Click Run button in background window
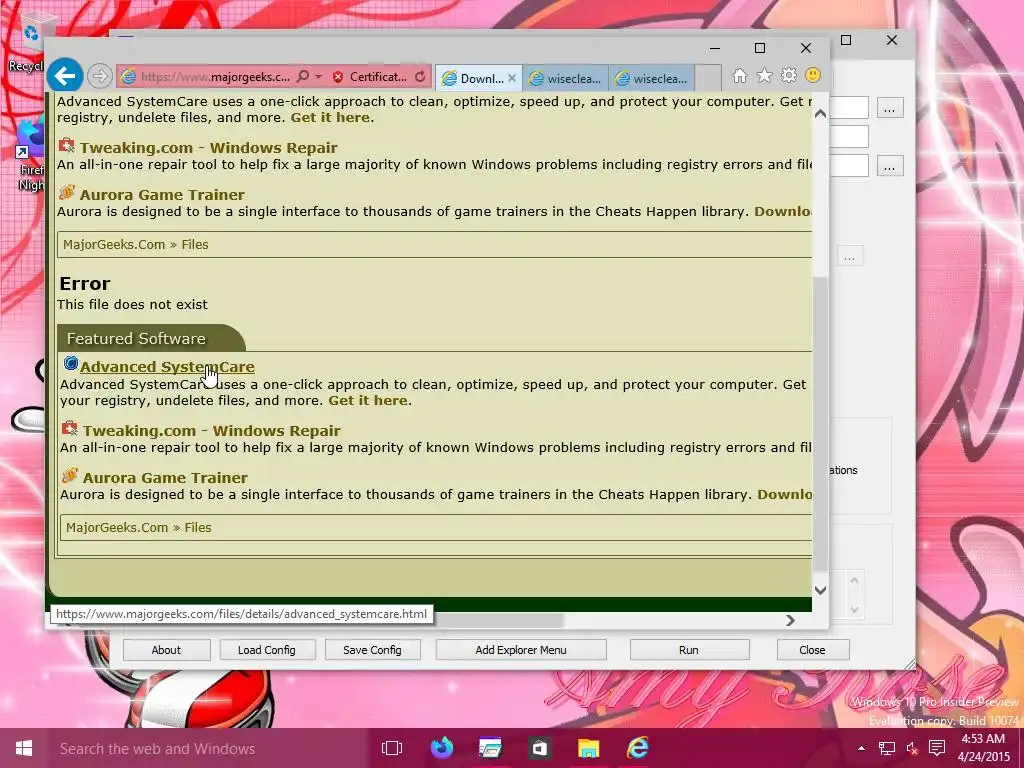This screenshot has height=768, width=1024. [689, 650]
